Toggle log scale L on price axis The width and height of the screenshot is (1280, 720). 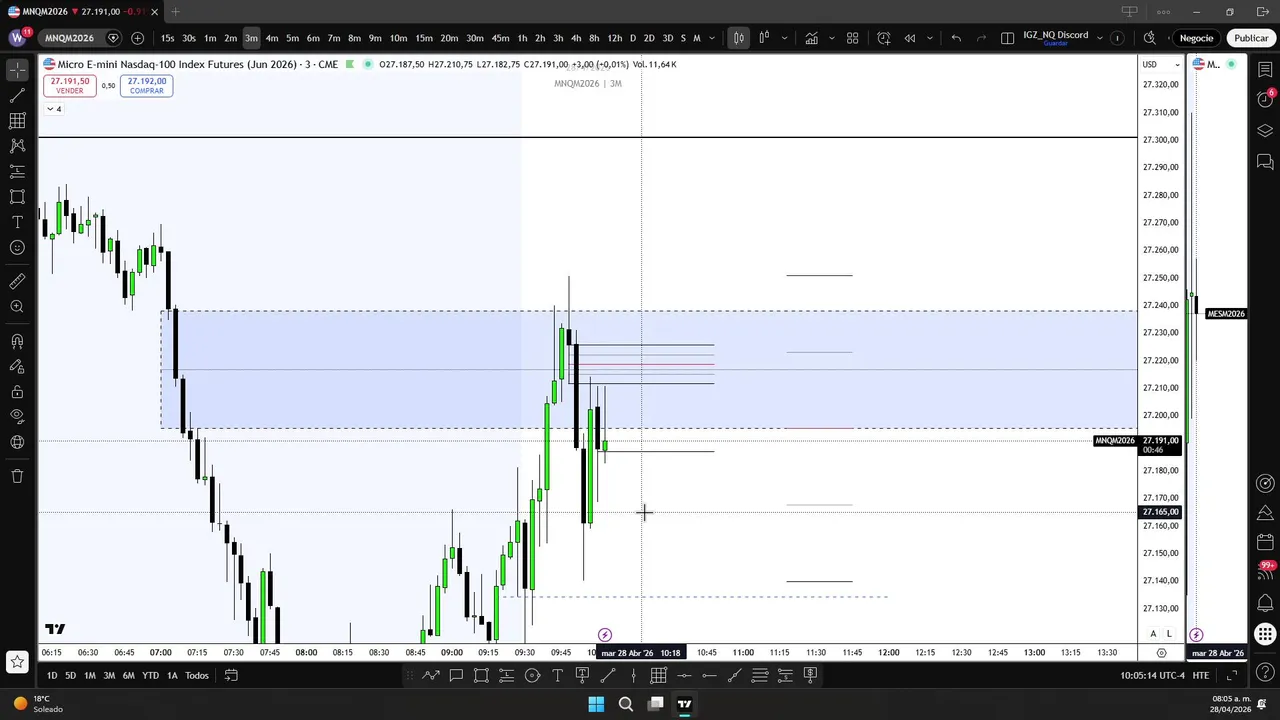(x=1168, y=634)
